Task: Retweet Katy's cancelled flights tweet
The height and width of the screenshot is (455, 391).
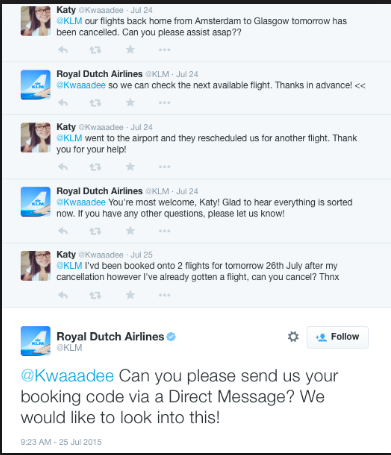Action: point(95,50)
